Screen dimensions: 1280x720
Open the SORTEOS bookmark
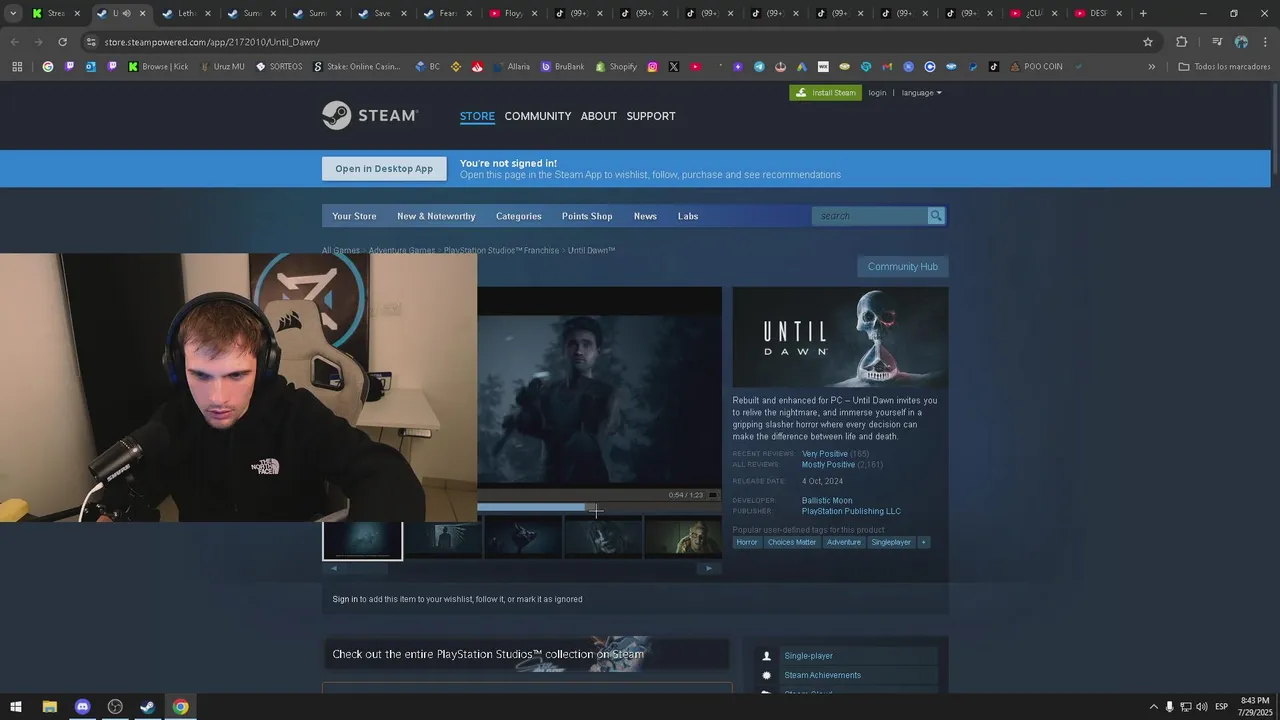[279, 67]
